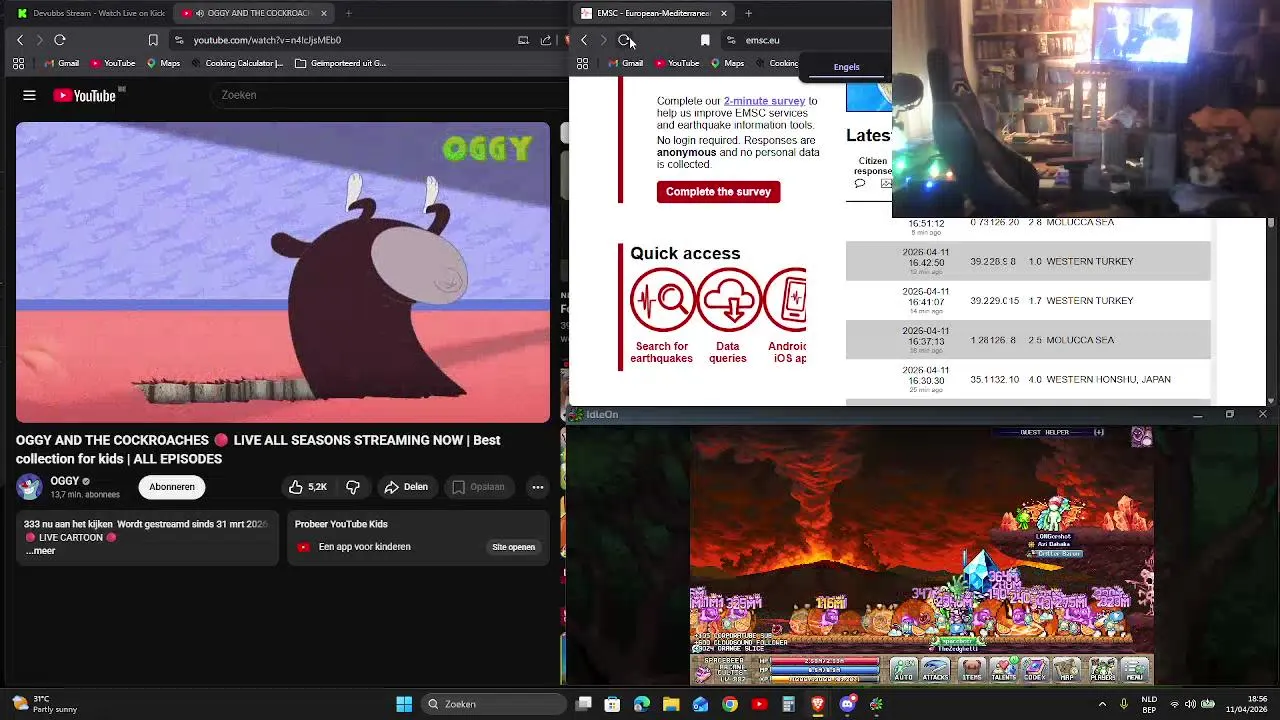
Task: Open Search for earthquakes quick access
Action: [662, 316]
